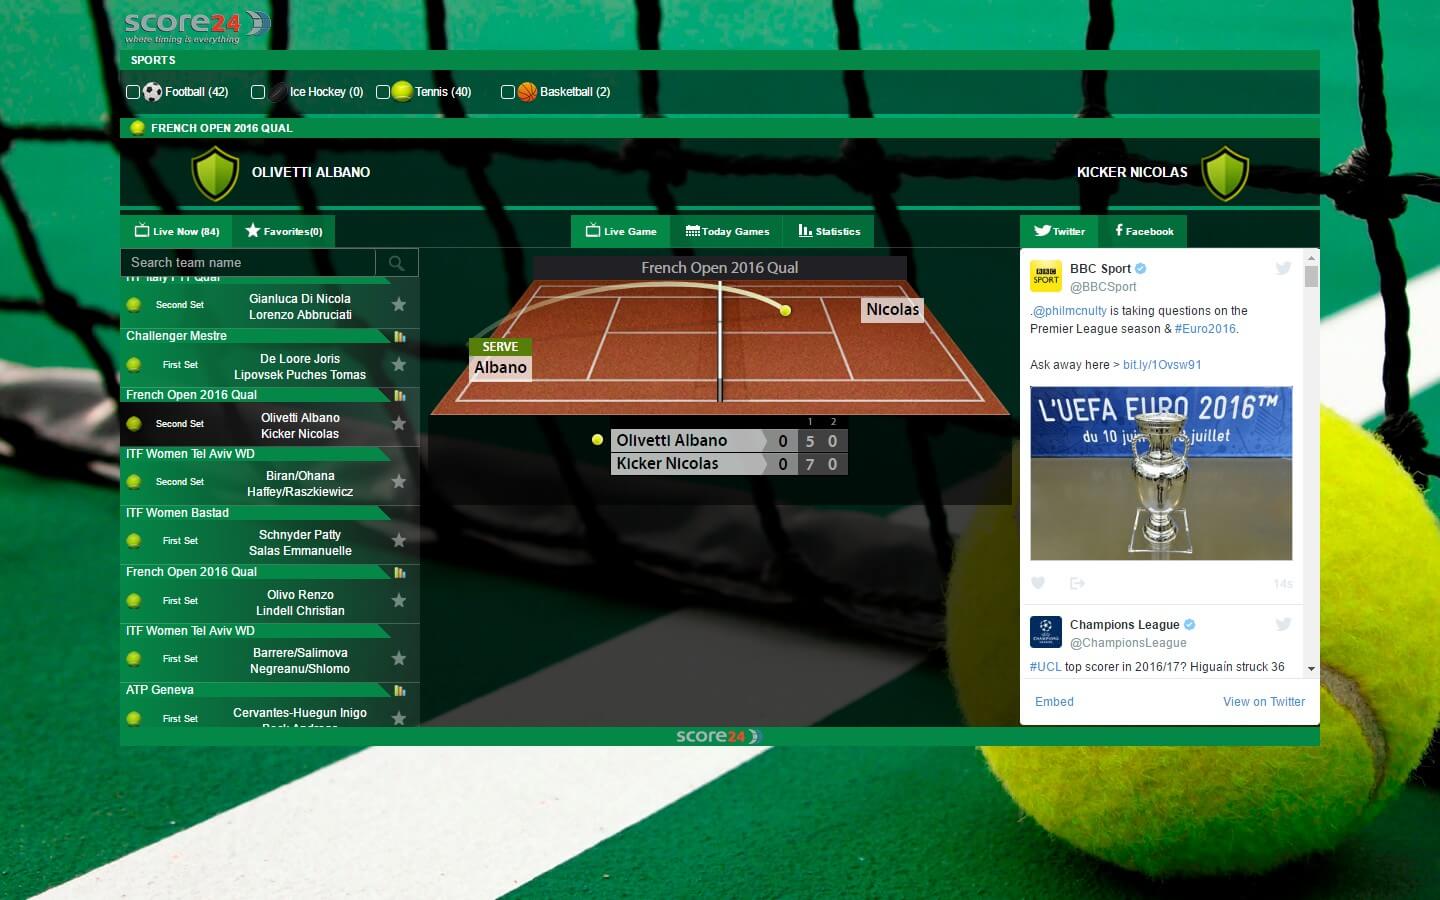1440x900 pixels.
Task: Share the BBC Sport tweet
Action: pyautogui.click(x=1077, y=583)
